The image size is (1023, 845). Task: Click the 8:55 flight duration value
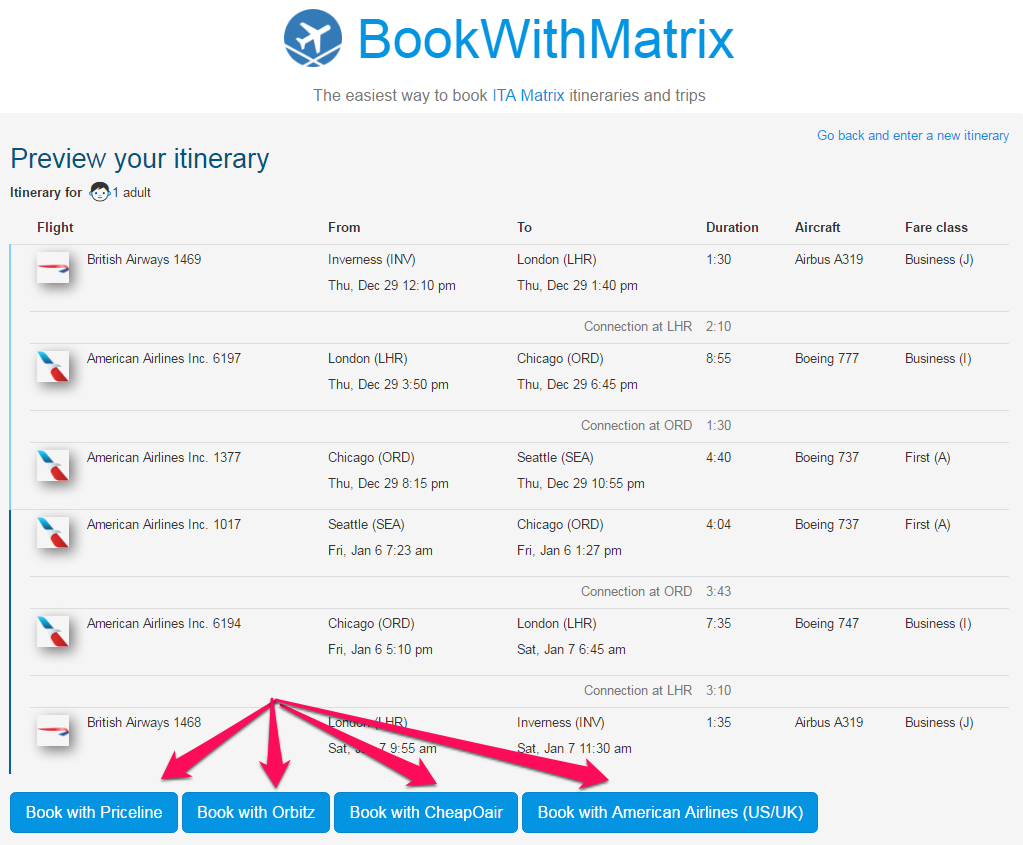pos(718,358)
